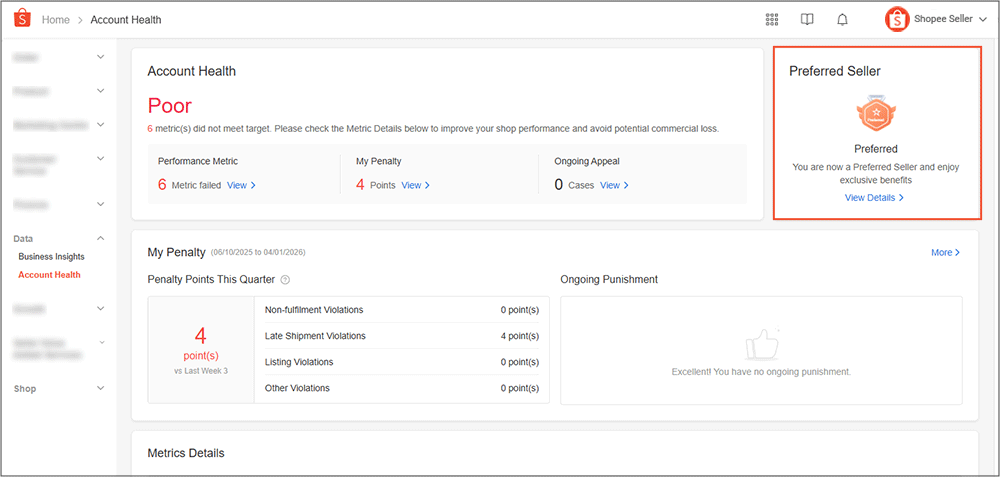Open the notifications bell icon

[842, 19]
